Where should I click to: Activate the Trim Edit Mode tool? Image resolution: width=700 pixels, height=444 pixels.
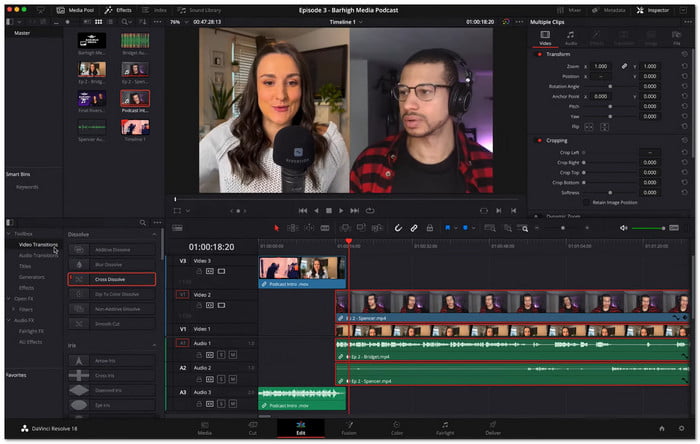click(293, 228)
